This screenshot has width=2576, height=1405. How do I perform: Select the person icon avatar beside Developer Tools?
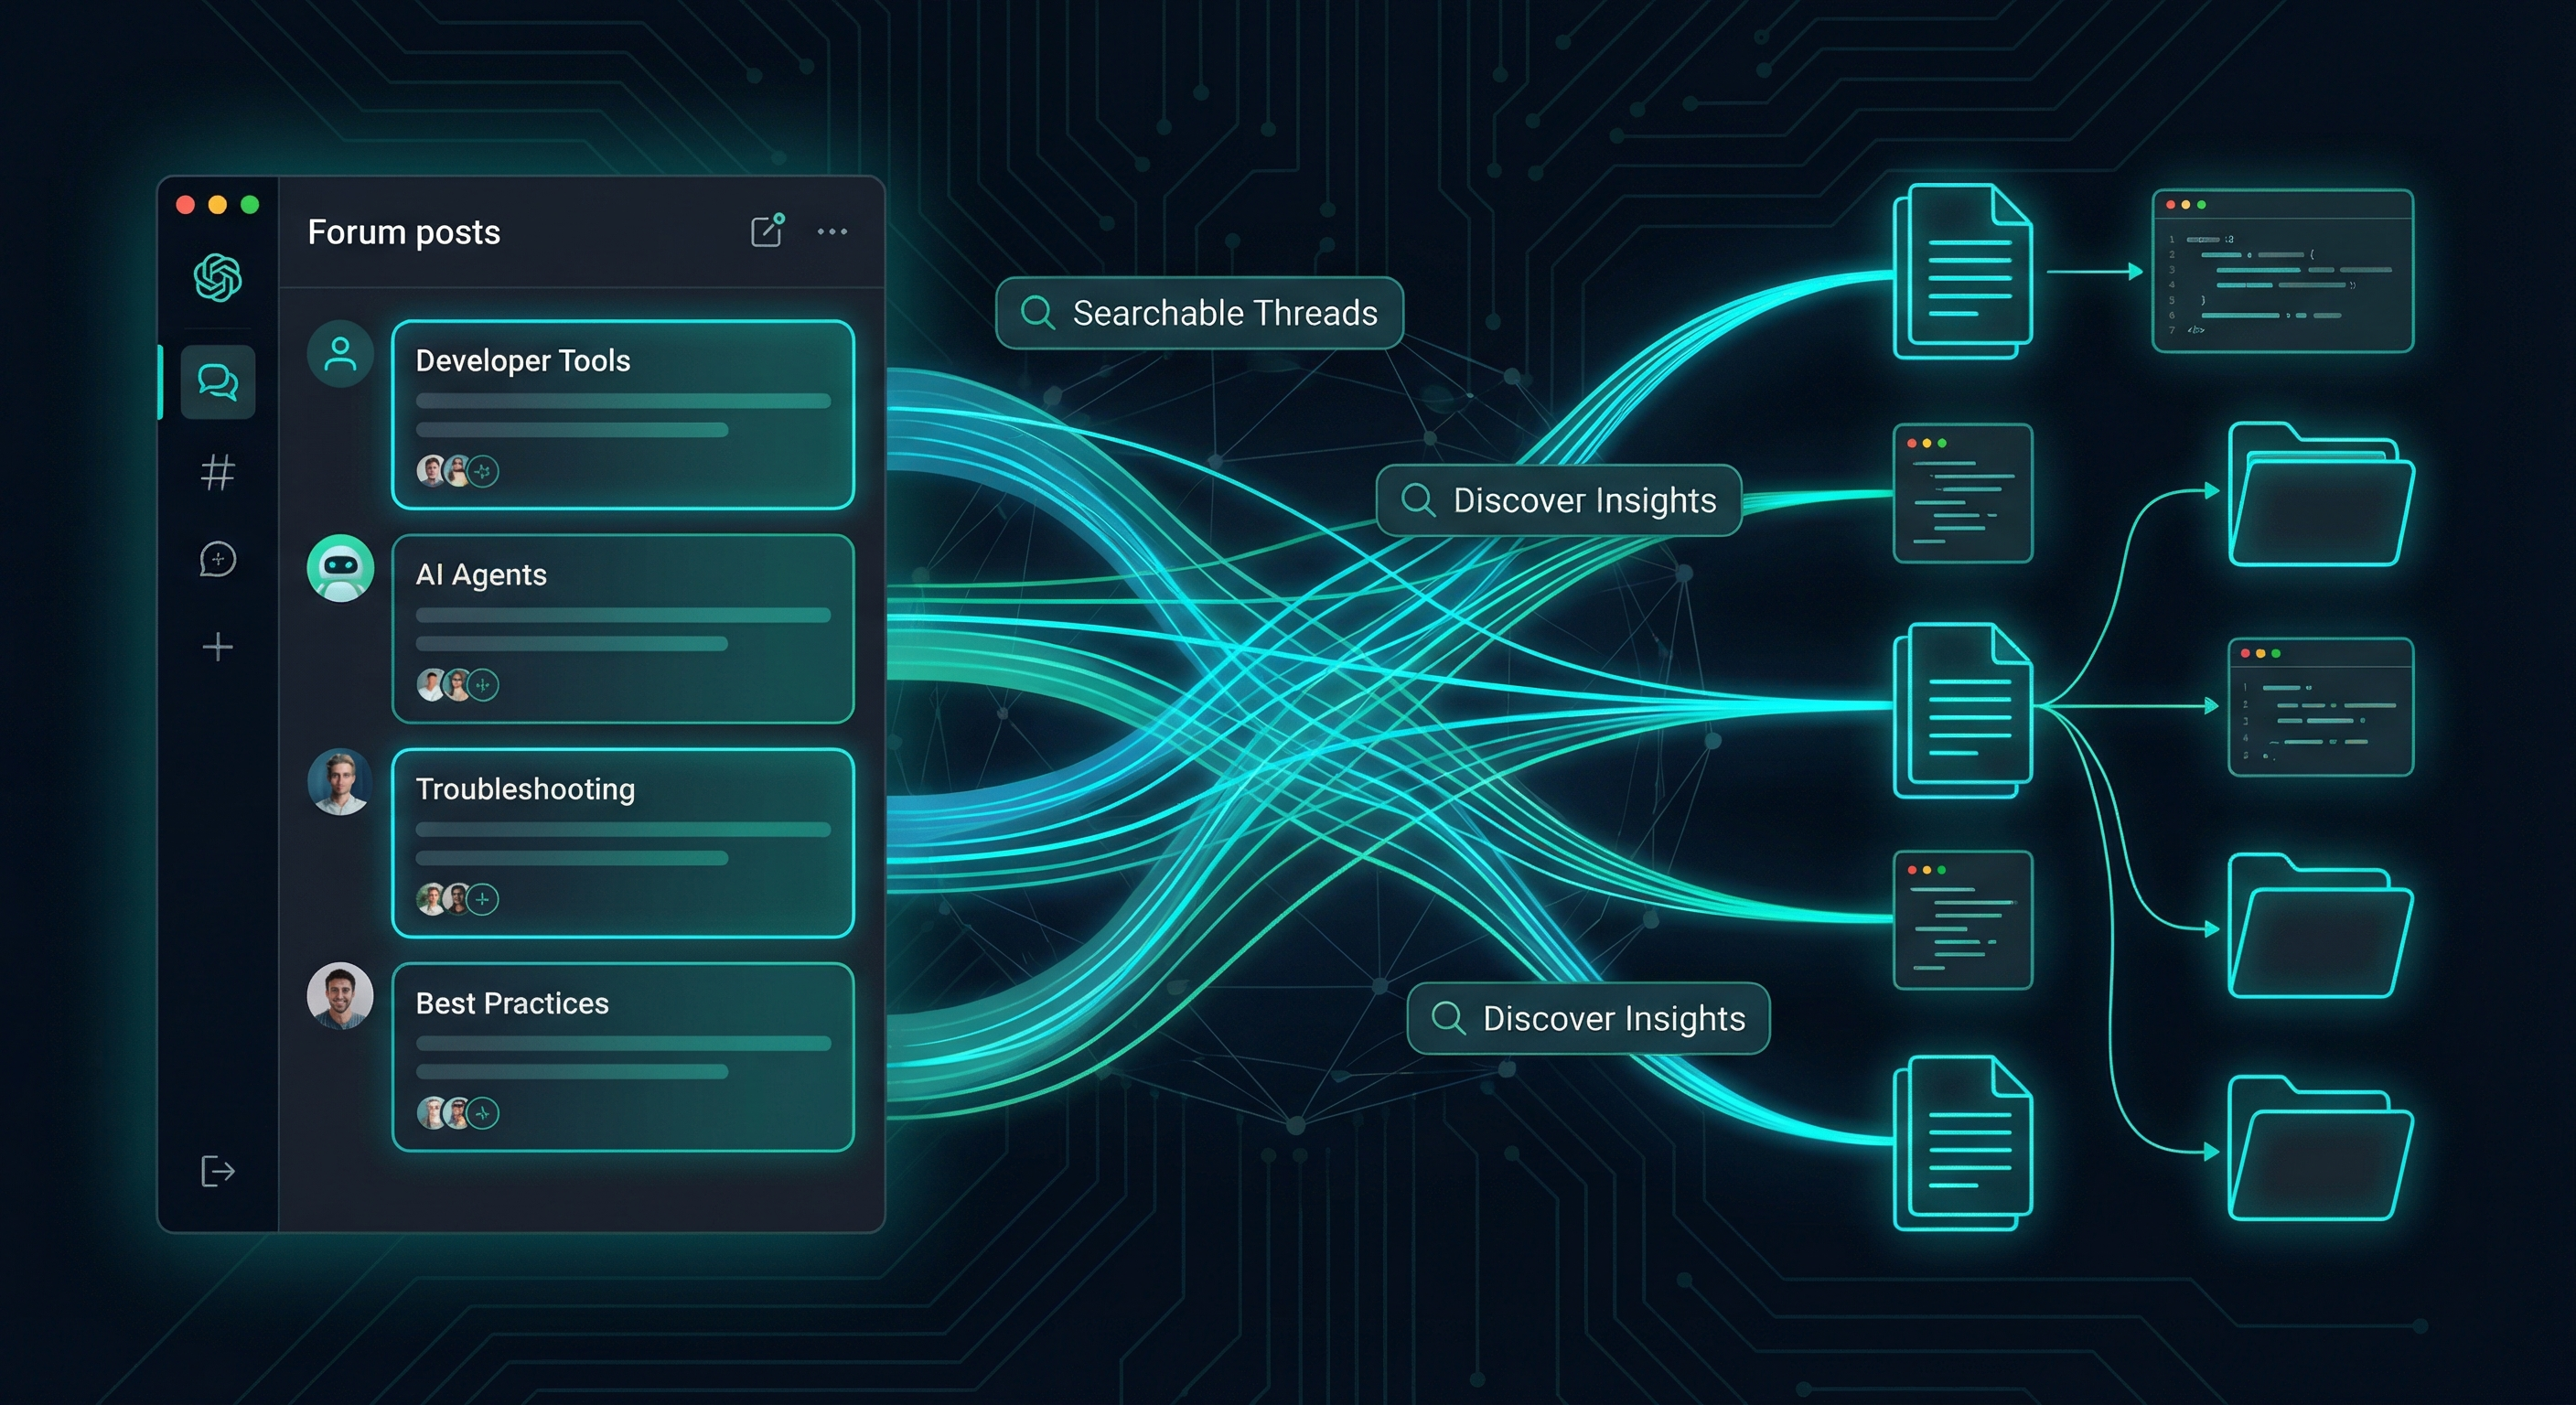point(339,354)
